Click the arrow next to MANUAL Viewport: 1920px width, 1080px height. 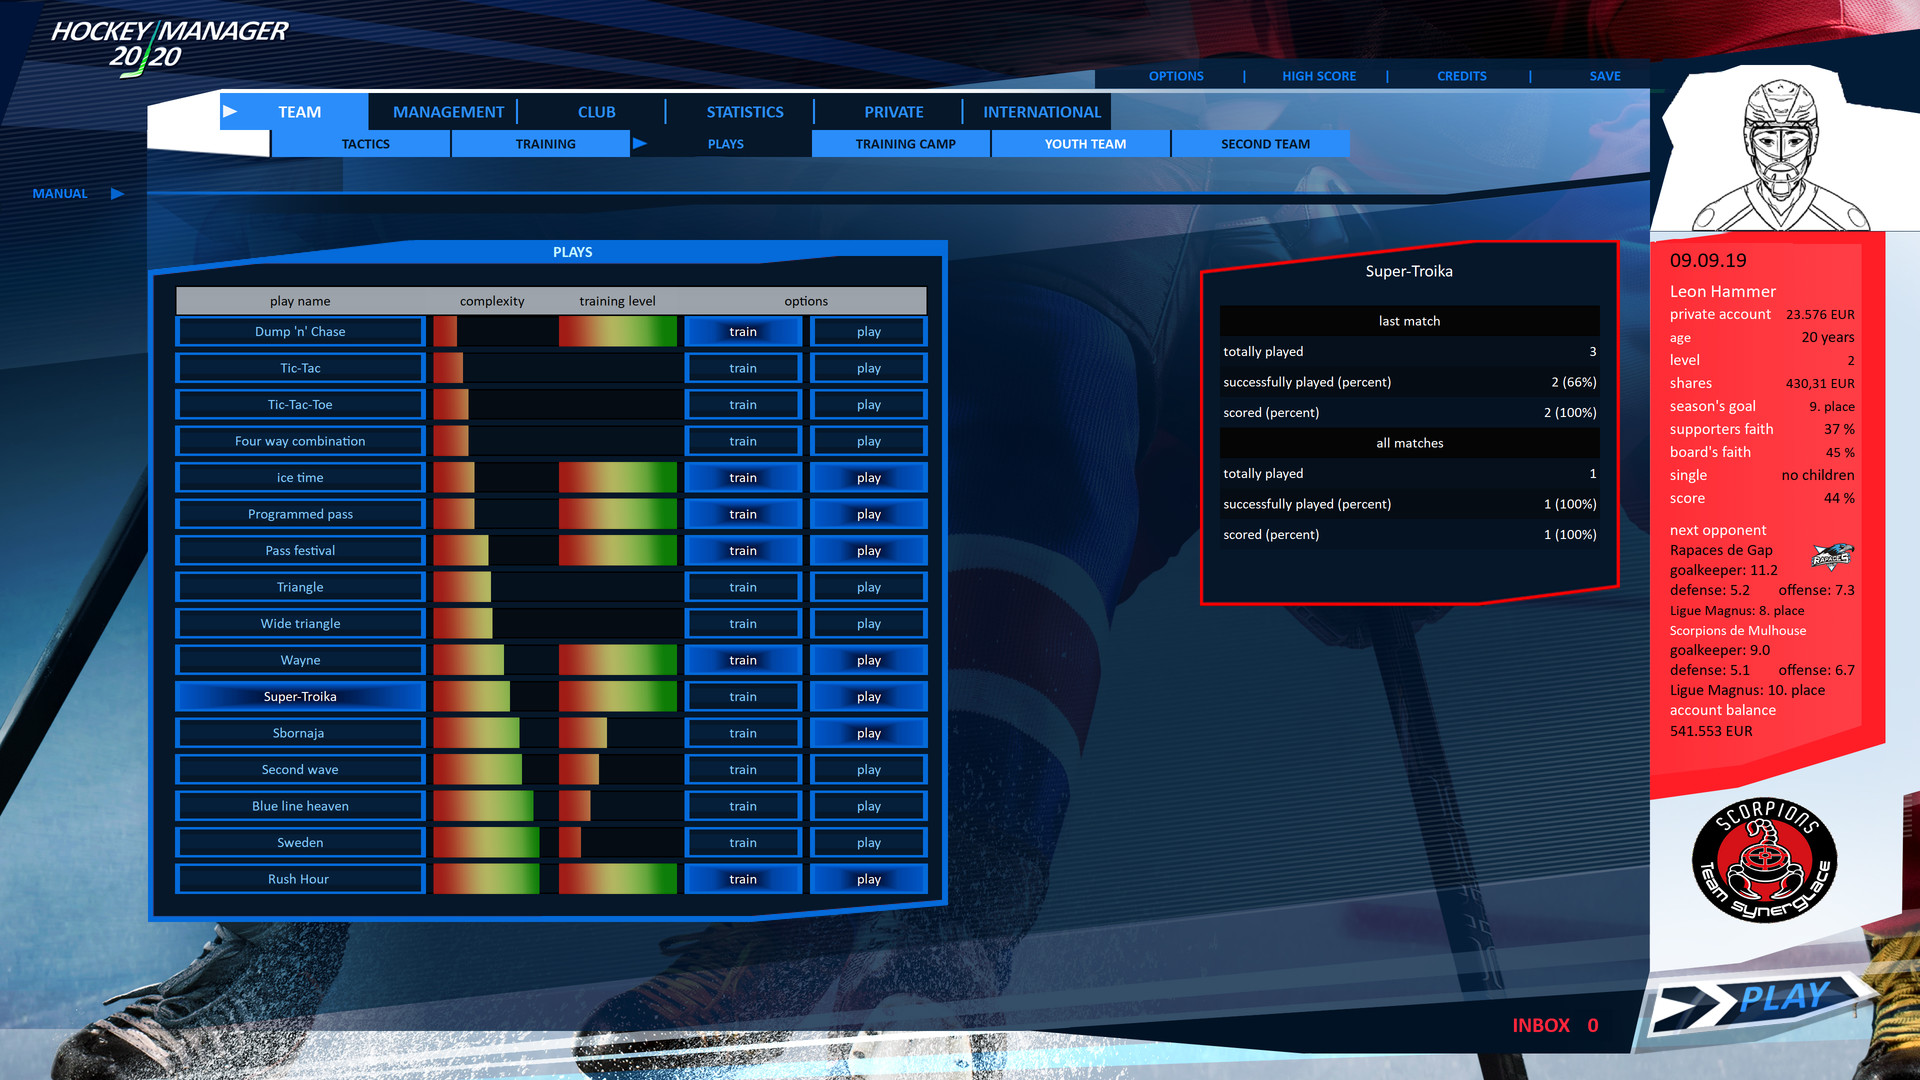117,194
